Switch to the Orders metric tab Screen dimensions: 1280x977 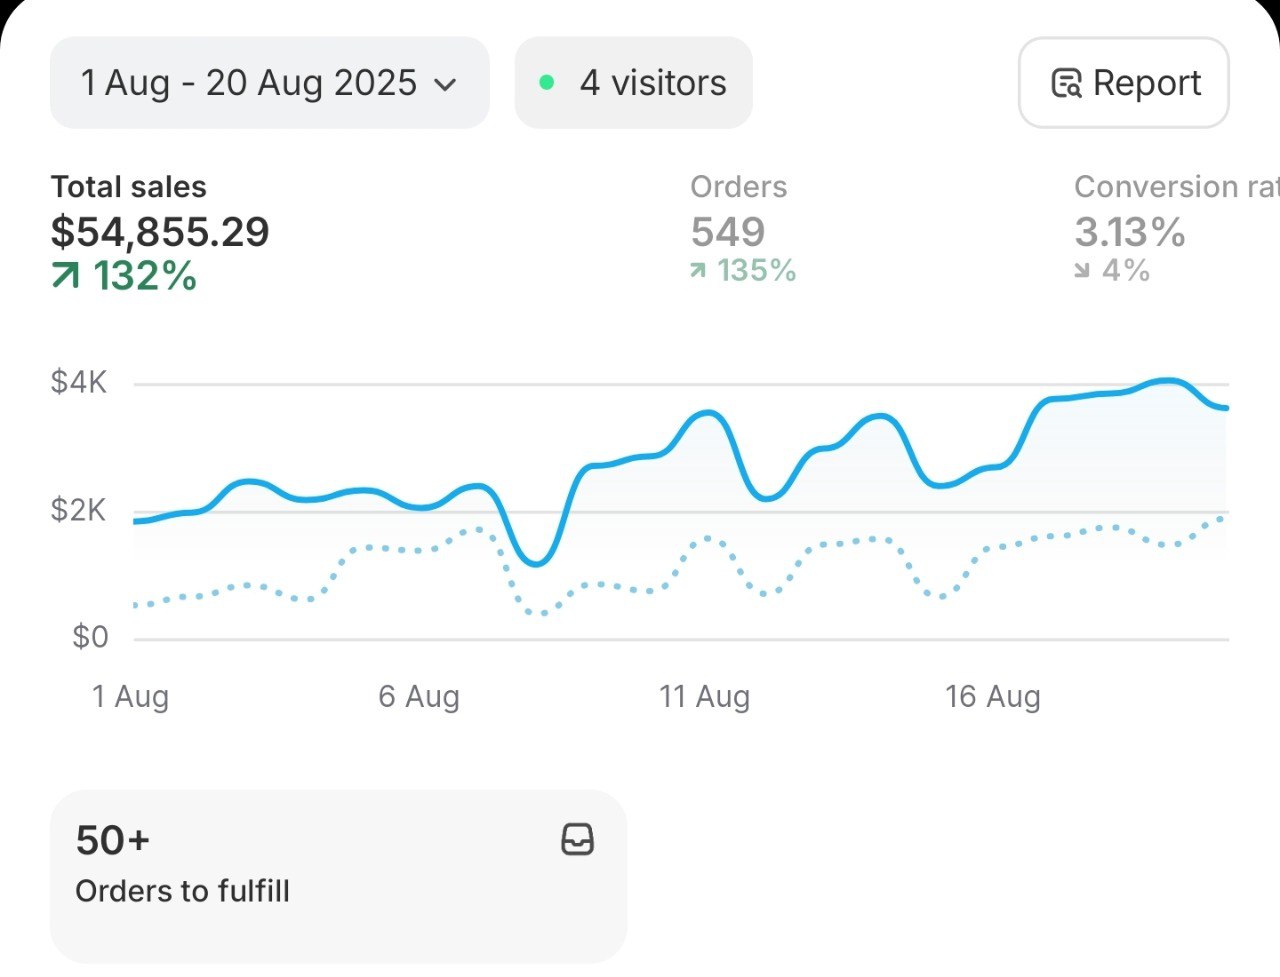point(738,187)
